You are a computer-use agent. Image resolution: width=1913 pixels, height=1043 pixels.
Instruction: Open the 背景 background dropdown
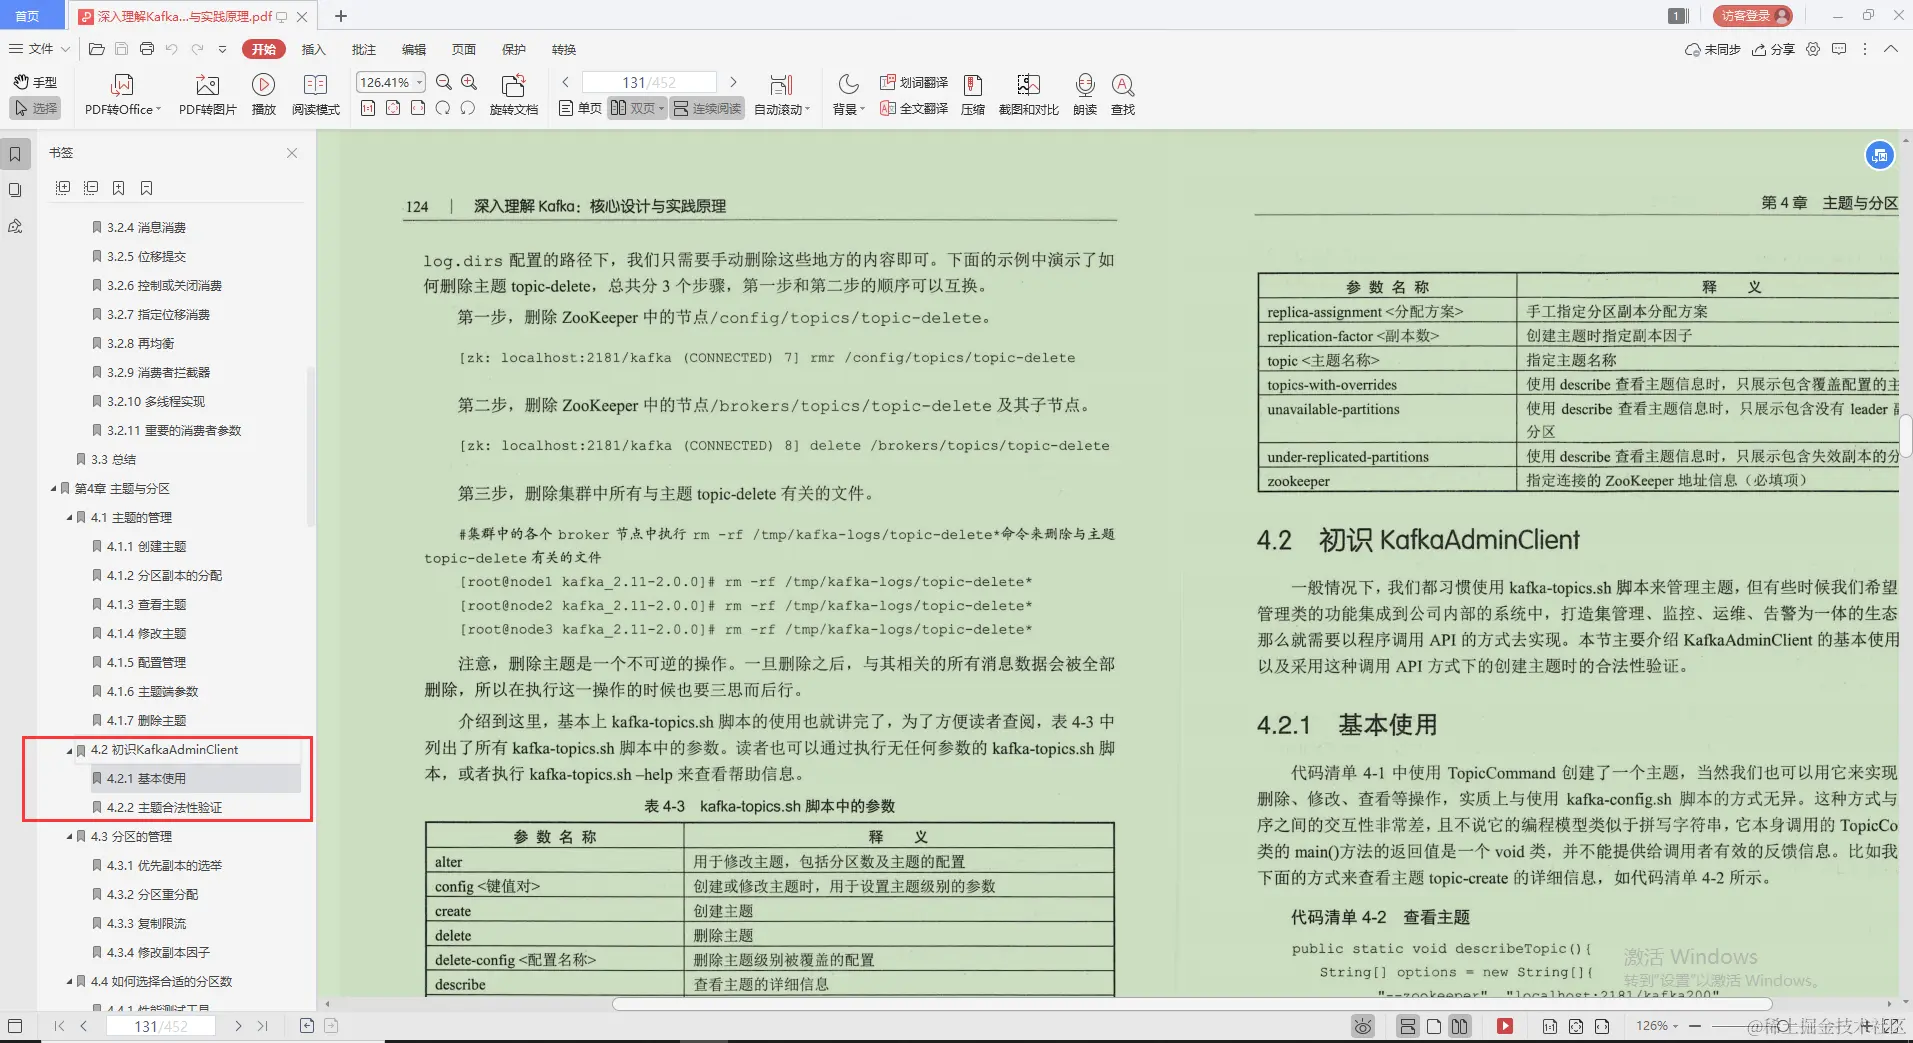(x=846, y=95)
